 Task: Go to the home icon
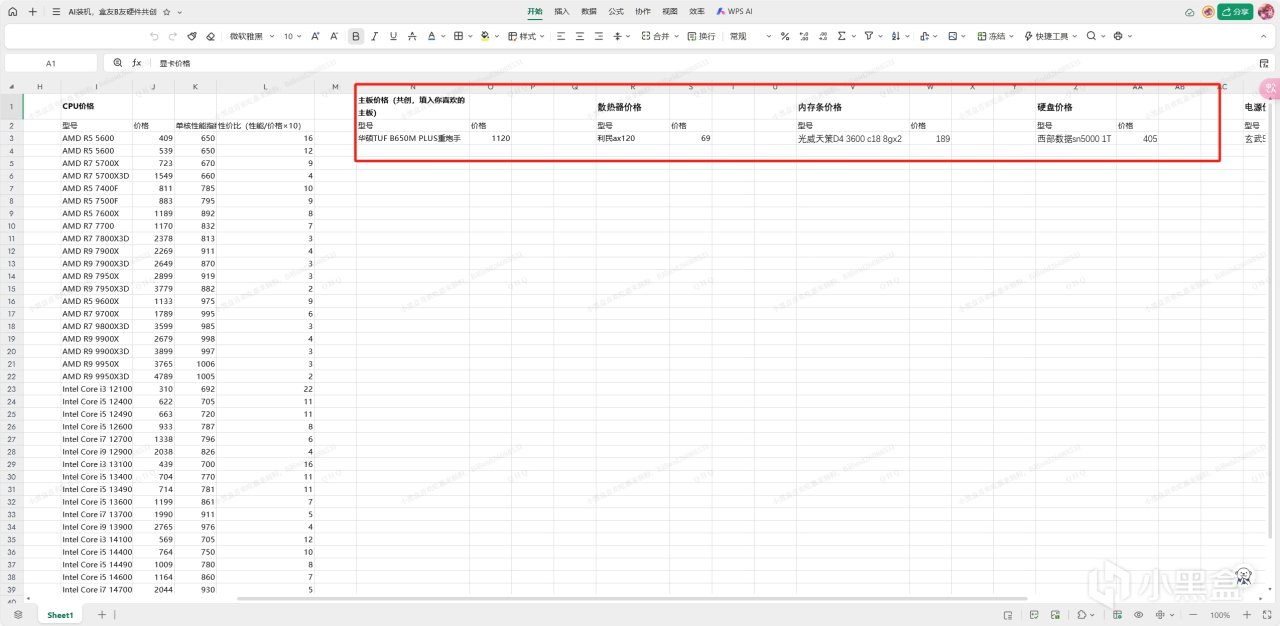[13, 12]
